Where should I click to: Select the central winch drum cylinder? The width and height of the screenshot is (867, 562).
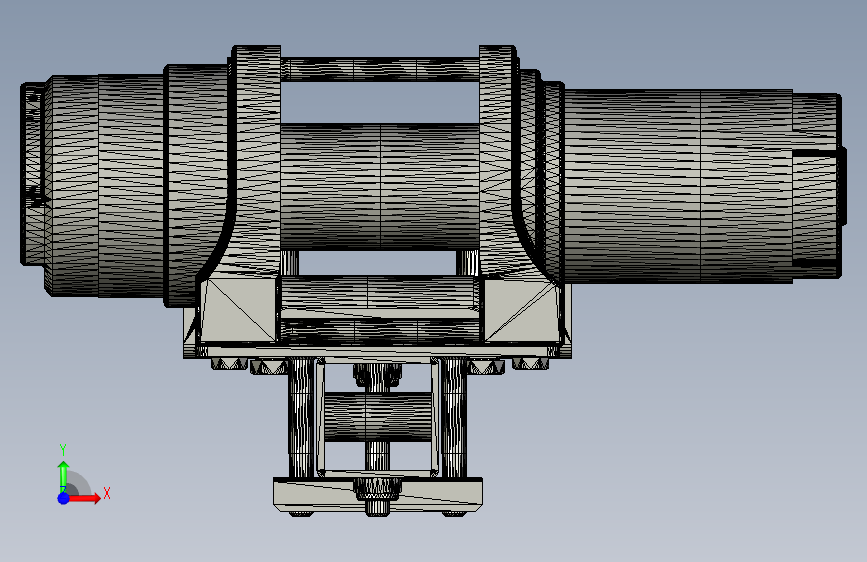(380, 186)
